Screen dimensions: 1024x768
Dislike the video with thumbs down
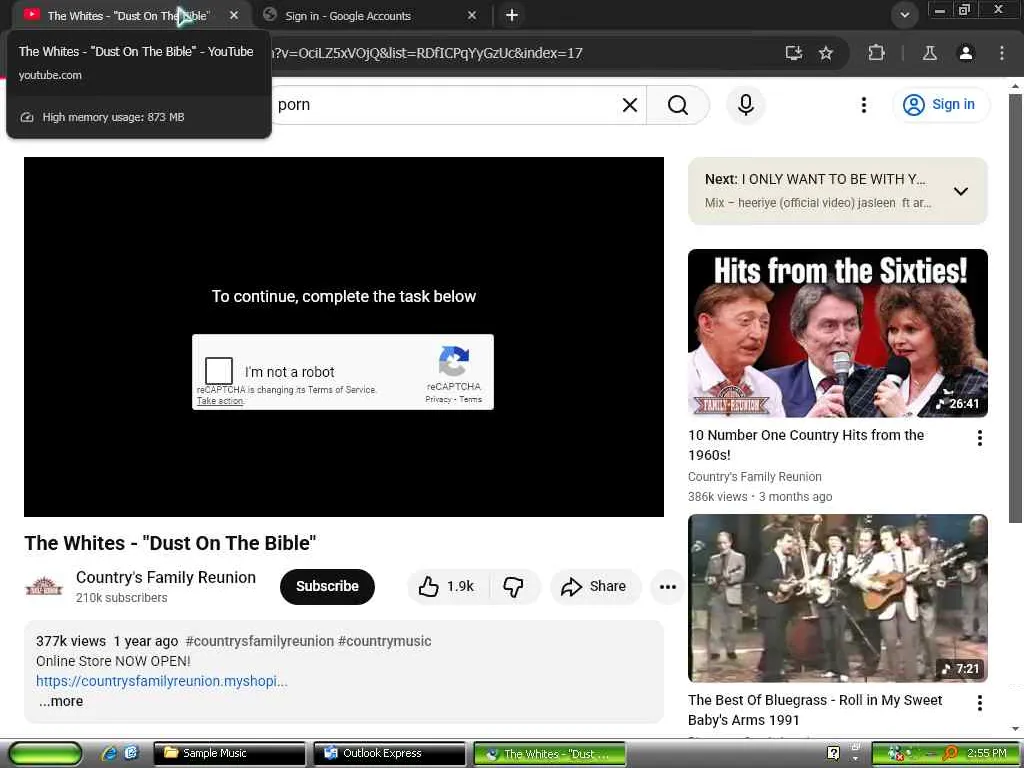point(514,586)
